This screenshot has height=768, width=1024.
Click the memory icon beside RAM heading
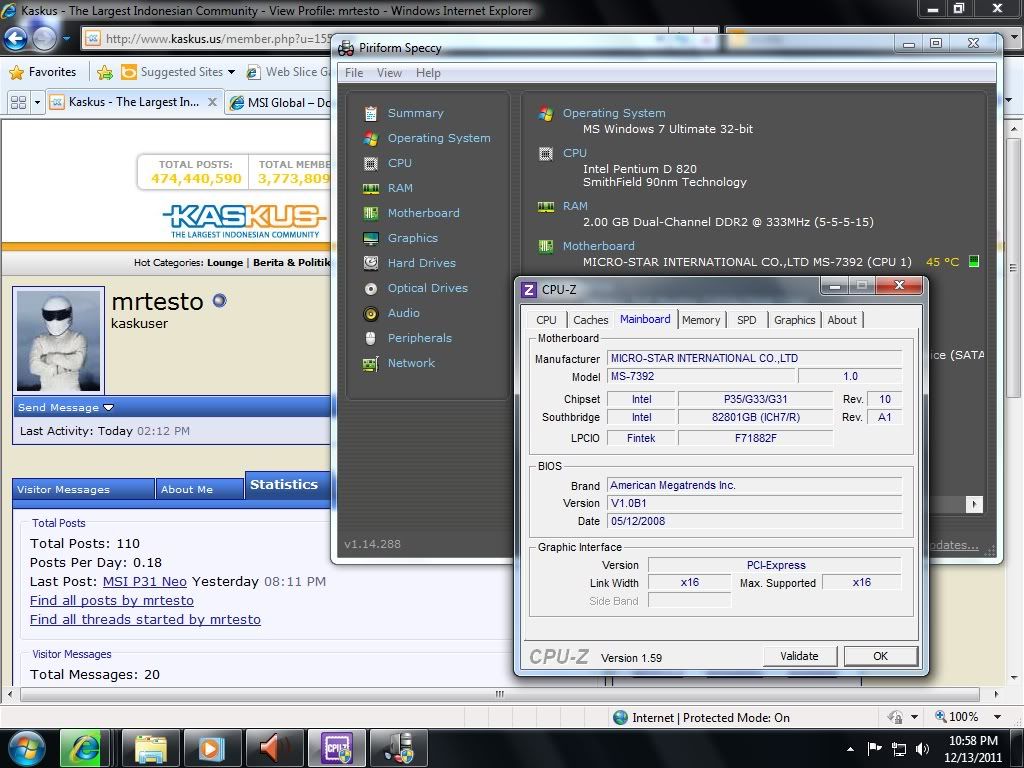pyautogui.click(x=546, y=206)
